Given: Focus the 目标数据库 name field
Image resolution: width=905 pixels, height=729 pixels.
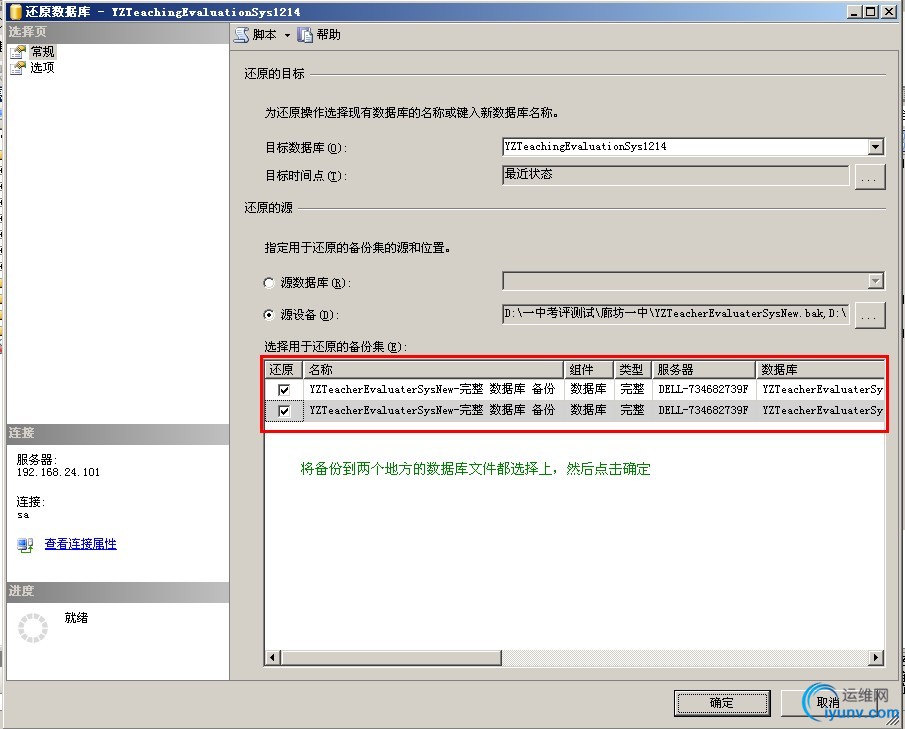Looking at the screenshot, I should tap(685, 147).
